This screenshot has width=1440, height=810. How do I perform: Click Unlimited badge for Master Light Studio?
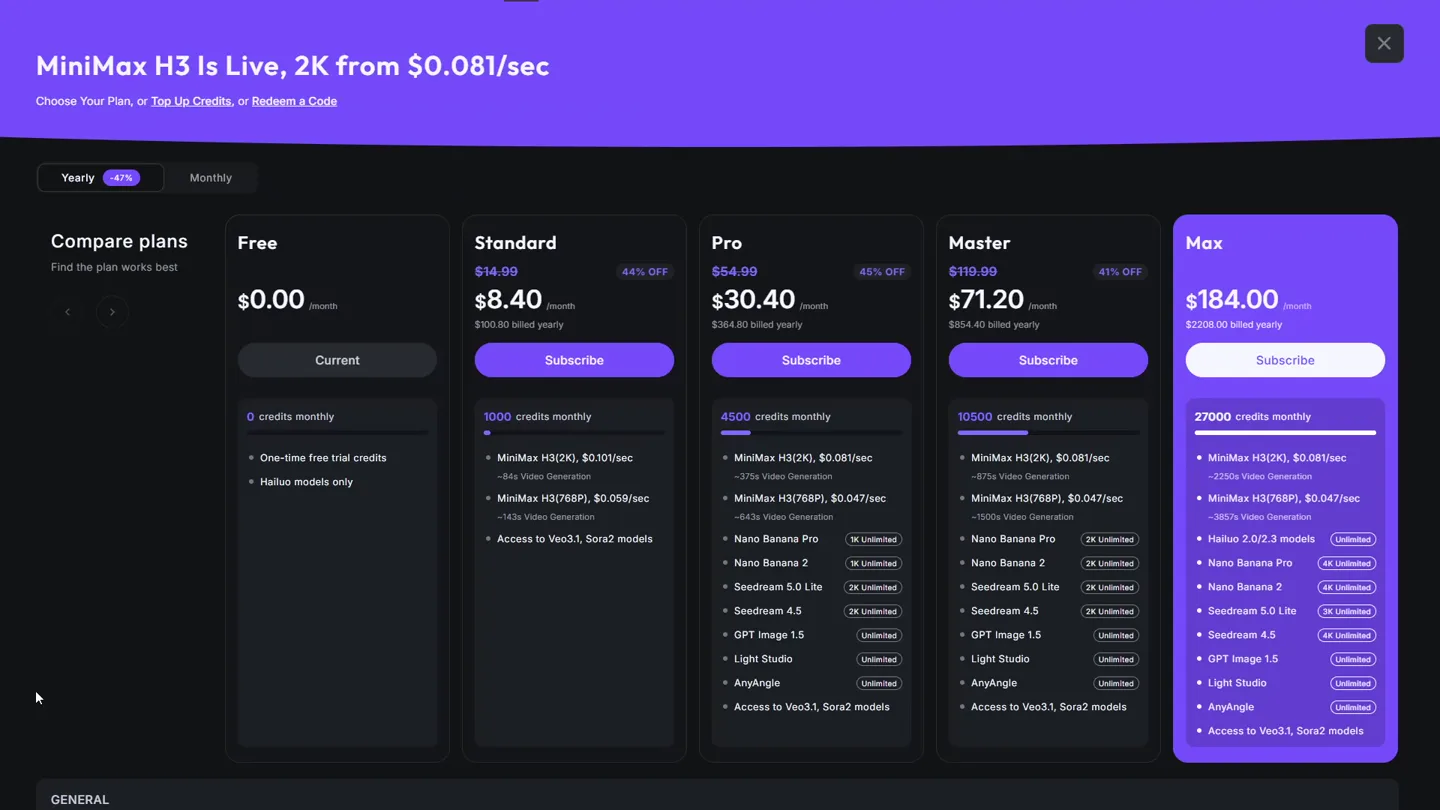pos(1116,659)
